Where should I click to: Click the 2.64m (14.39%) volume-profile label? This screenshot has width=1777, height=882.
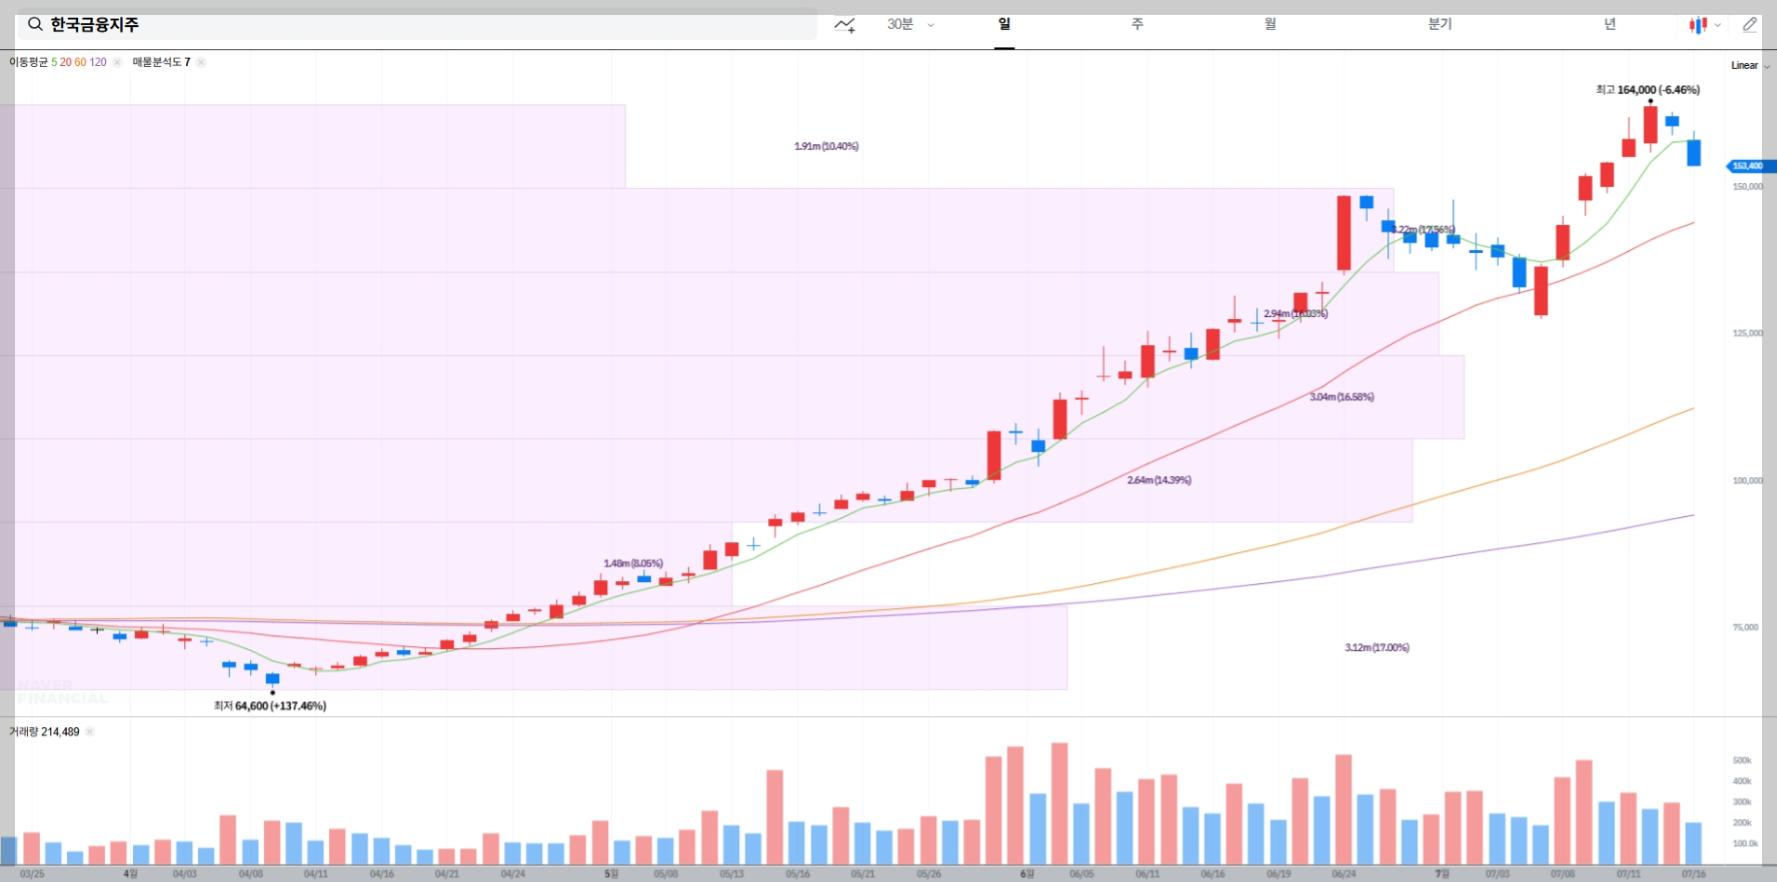[1159, 480]
